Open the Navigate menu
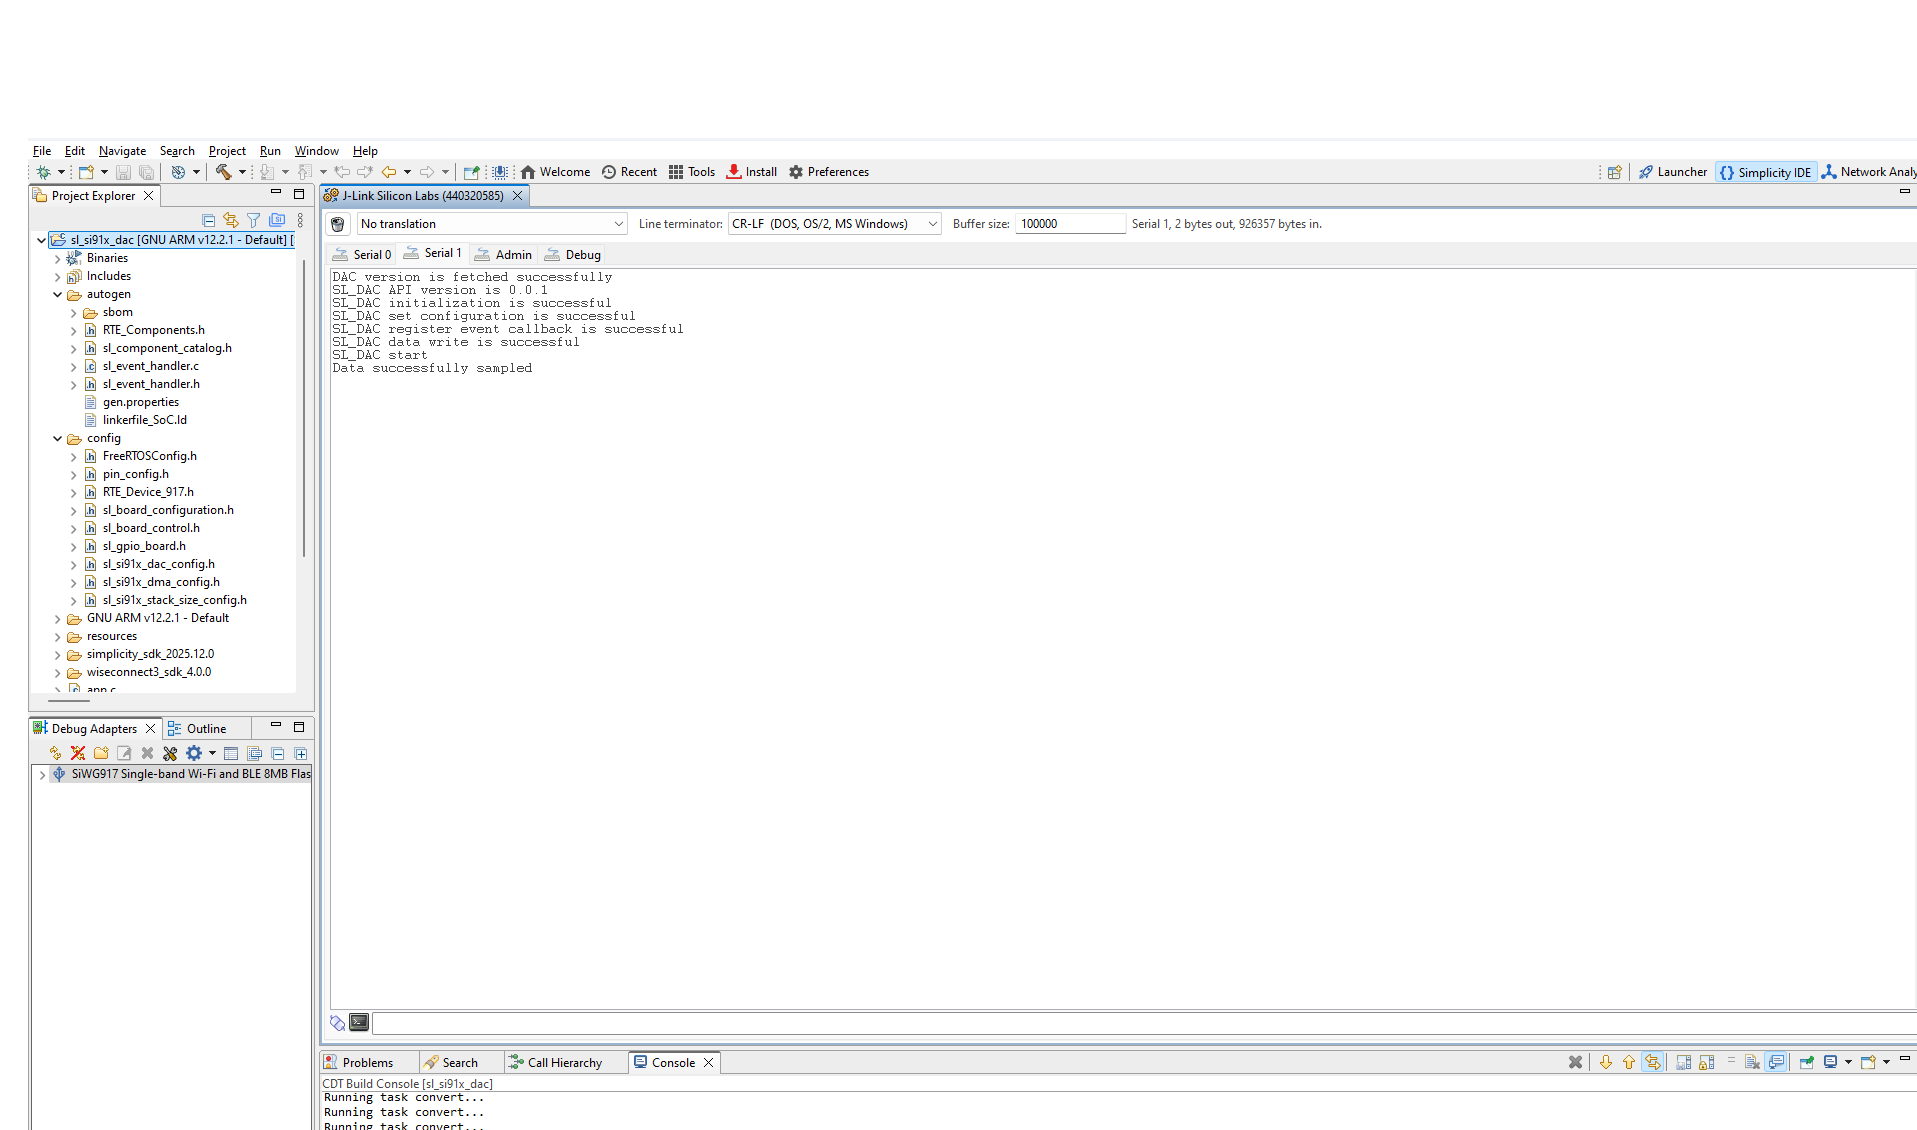Screen dimensions: 1917x1130 (122, 151)
